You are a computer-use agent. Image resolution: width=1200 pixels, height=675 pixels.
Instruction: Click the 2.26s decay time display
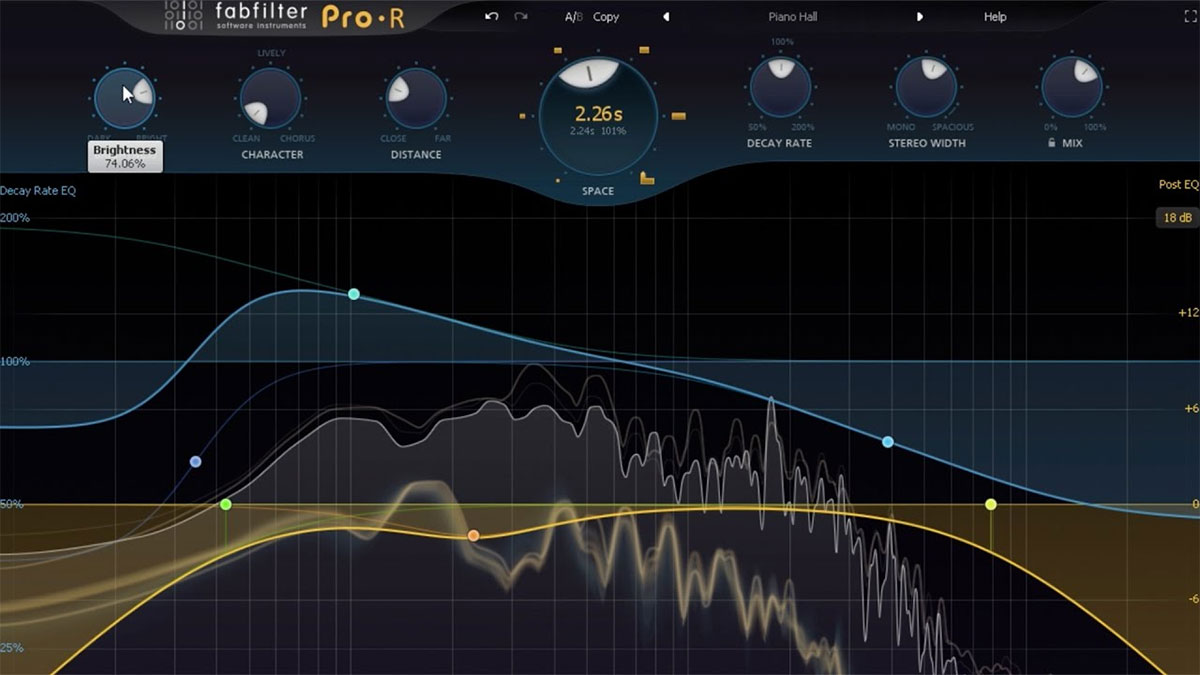click(597, 114)
